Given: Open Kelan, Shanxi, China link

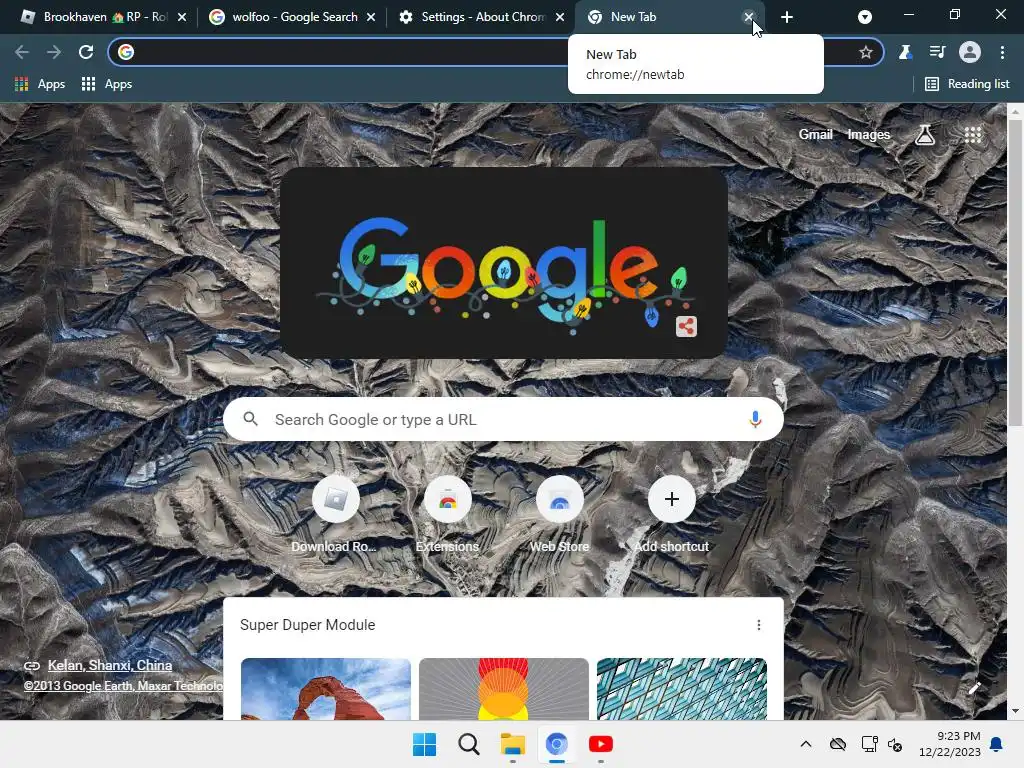Looking at the screenshot, I should pos(110,665).
